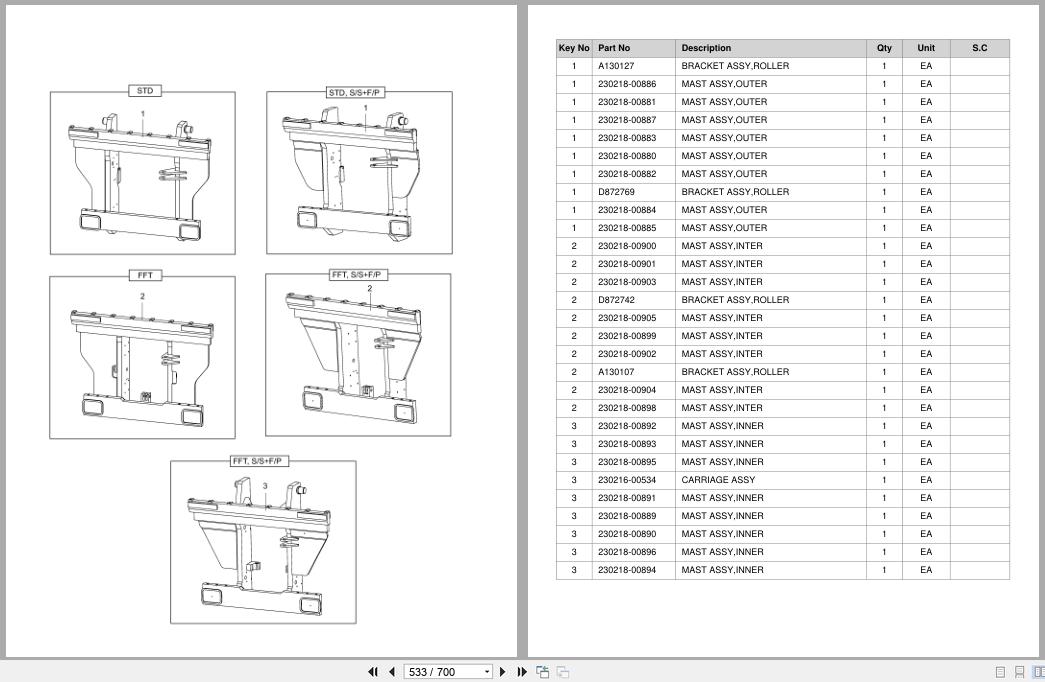Click the FFT label above the diagram

click(x=145, y=275)
